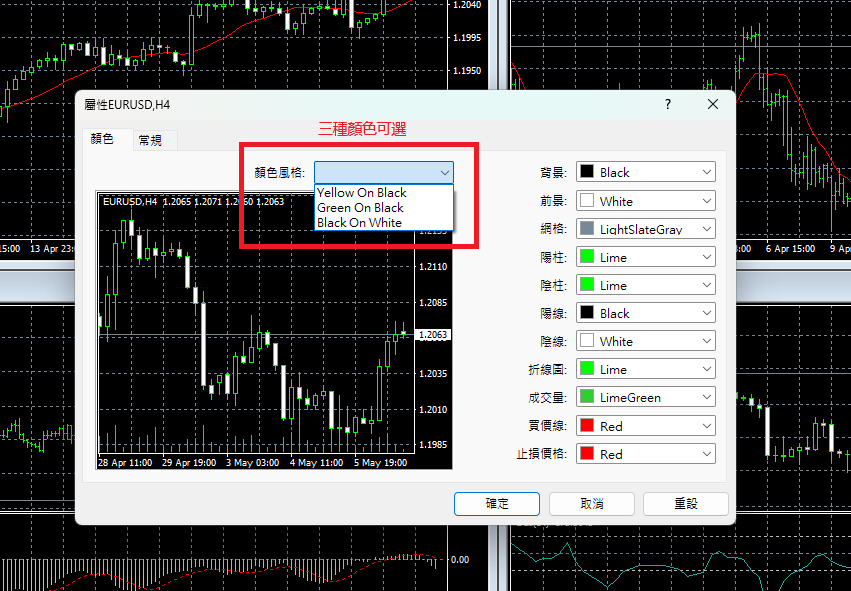Open the 陰柱 color dropdown
Viewport: 851px width, 591px height.
click(646, 285)
